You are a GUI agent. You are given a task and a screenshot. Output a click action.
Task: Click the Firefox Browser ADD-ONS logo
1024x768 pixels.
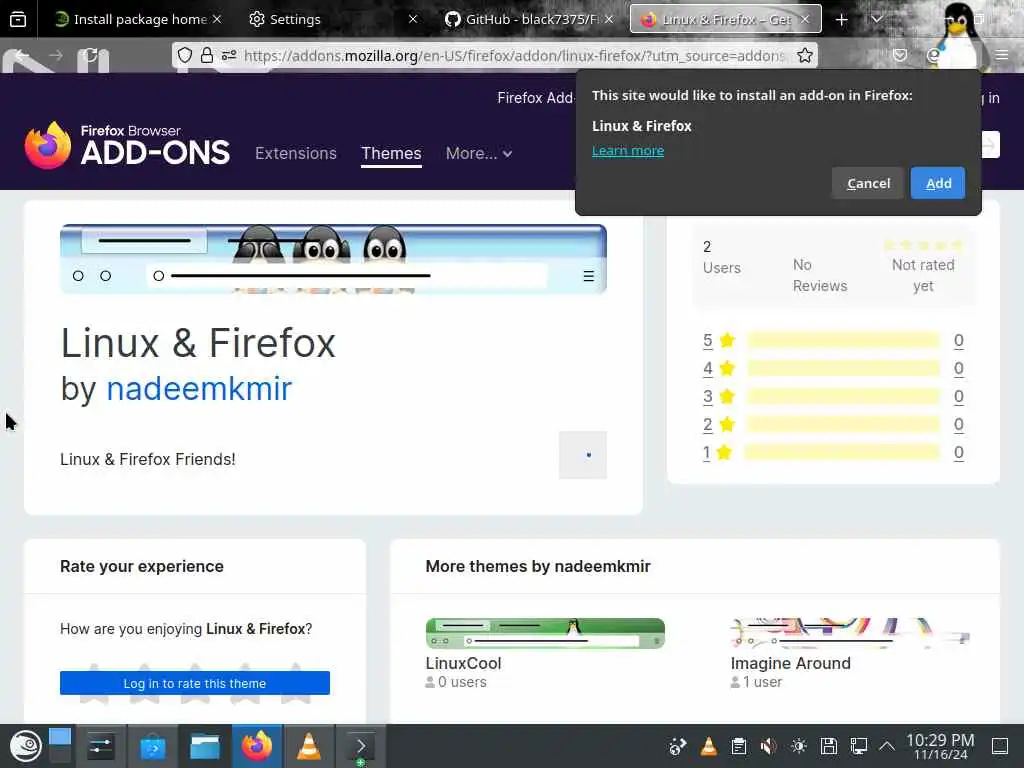127,145
